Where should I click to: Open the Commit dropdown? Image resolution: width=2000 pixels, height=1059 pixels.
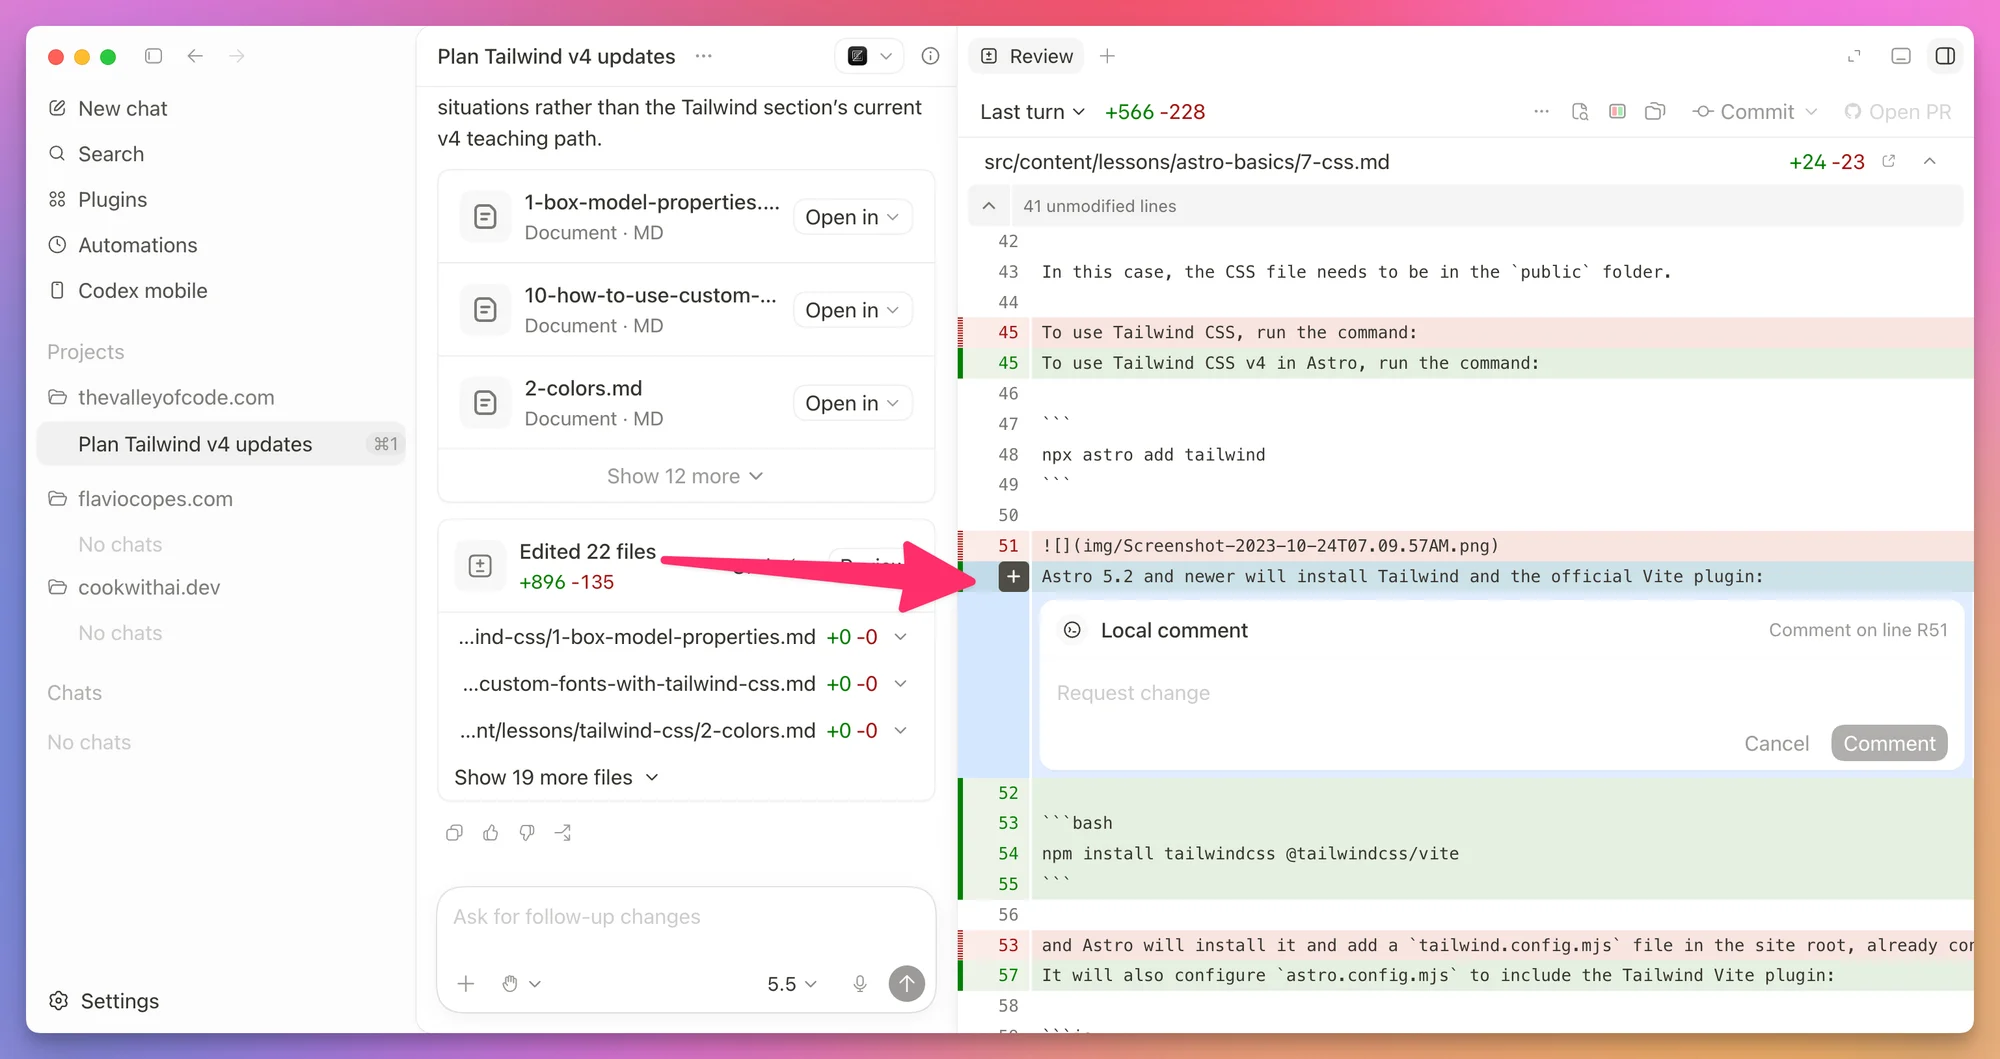(1754, 112)
